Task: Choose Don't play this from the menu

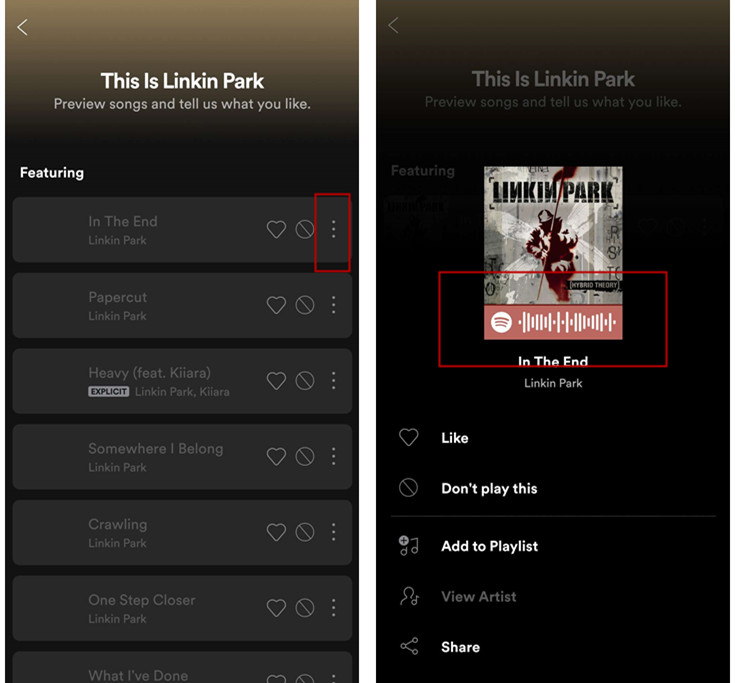Action: click(x=489, y=489)
